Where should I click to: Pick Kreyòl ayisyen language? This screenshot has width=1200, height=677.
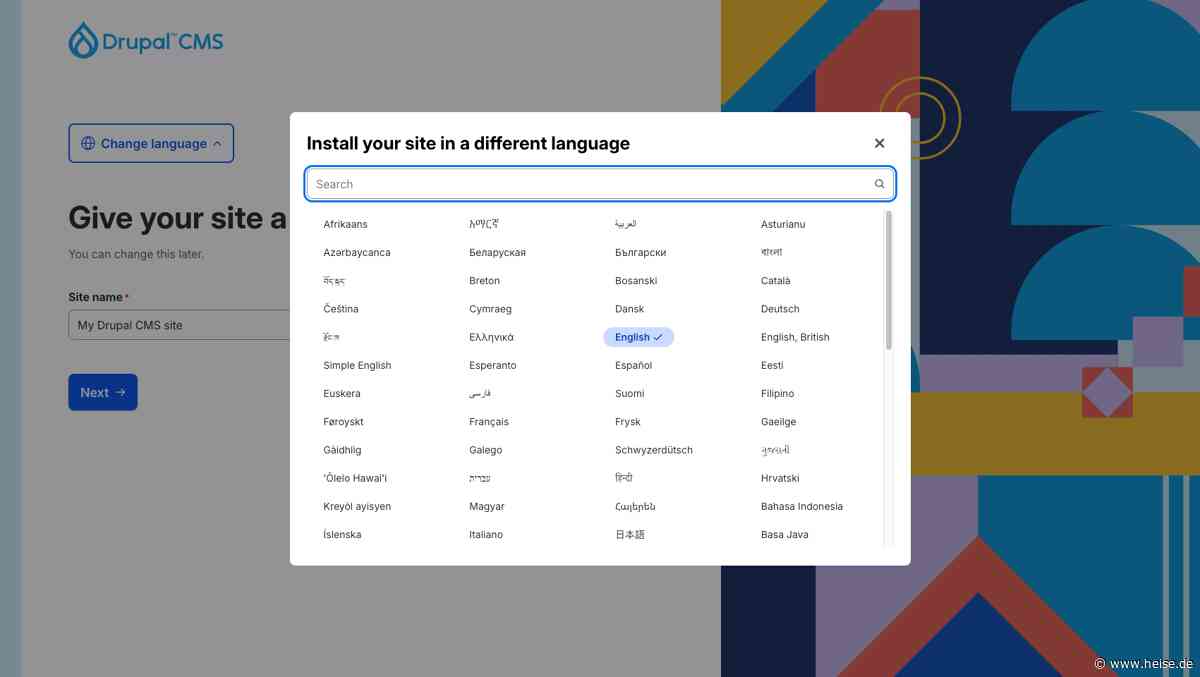[357, 506]
